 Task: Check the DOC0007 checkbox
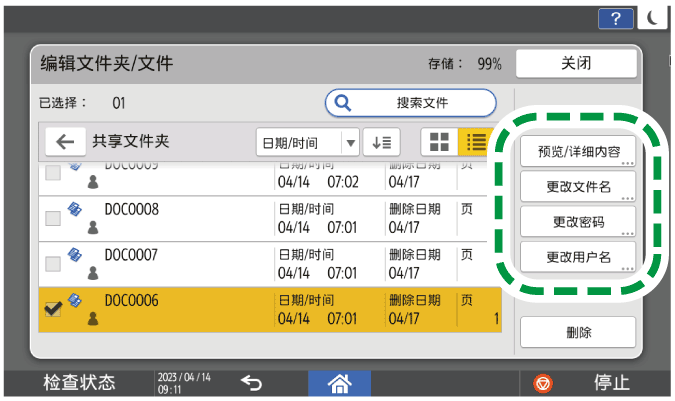click(54, 263)
